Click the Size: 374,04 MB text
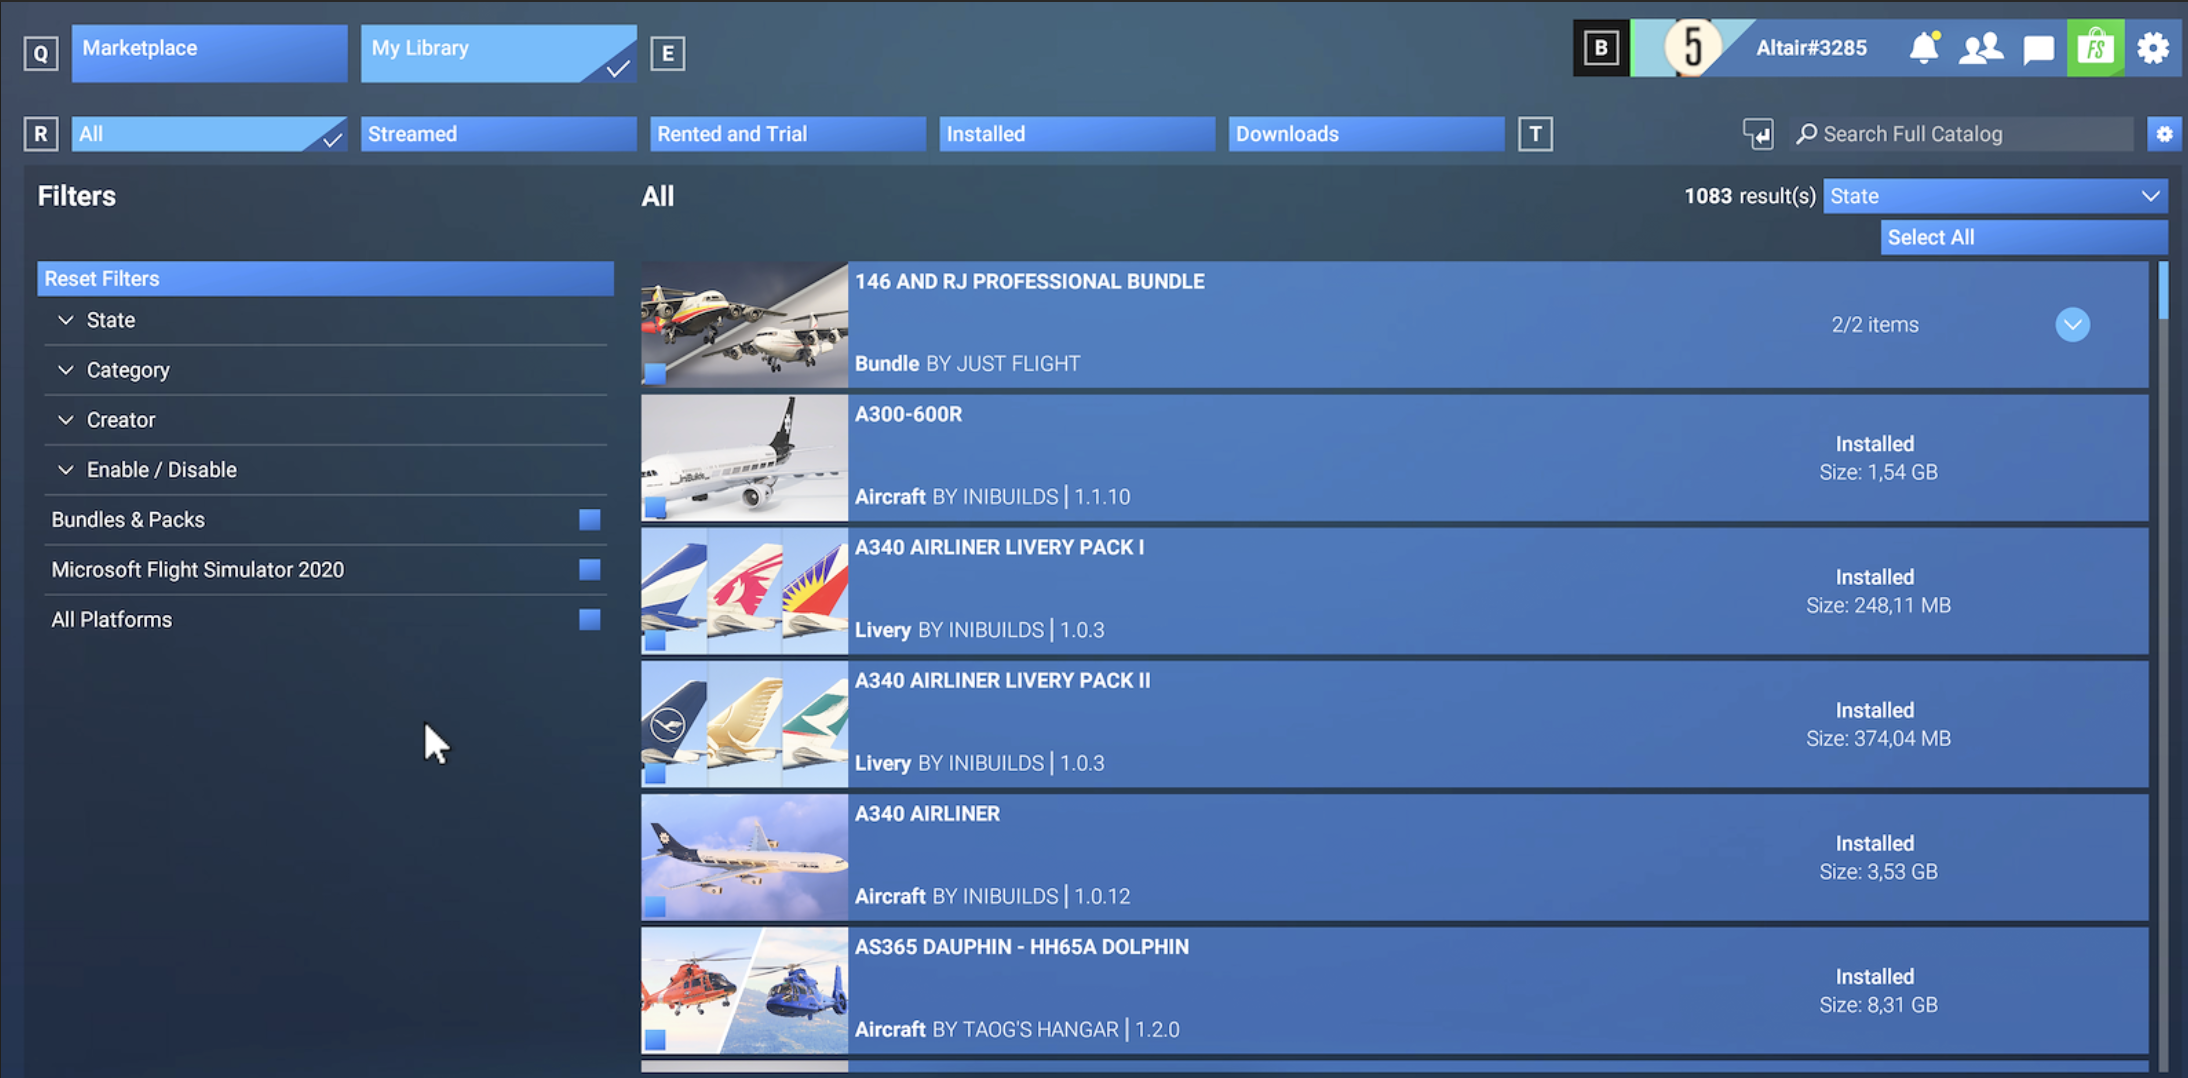The height and width of the screenshot is (1078, 2188). pos(1878,739)
